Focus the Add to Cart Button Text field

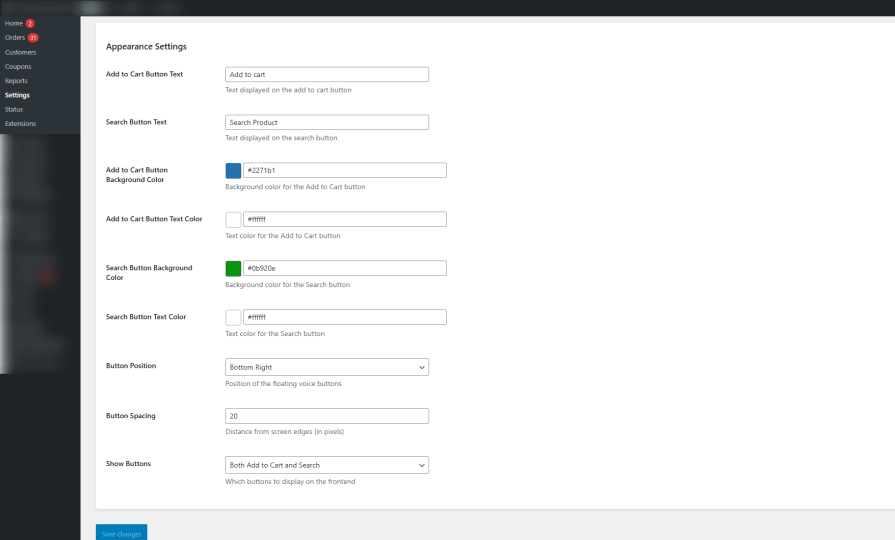pyautogui.click(x=327, y=74)
